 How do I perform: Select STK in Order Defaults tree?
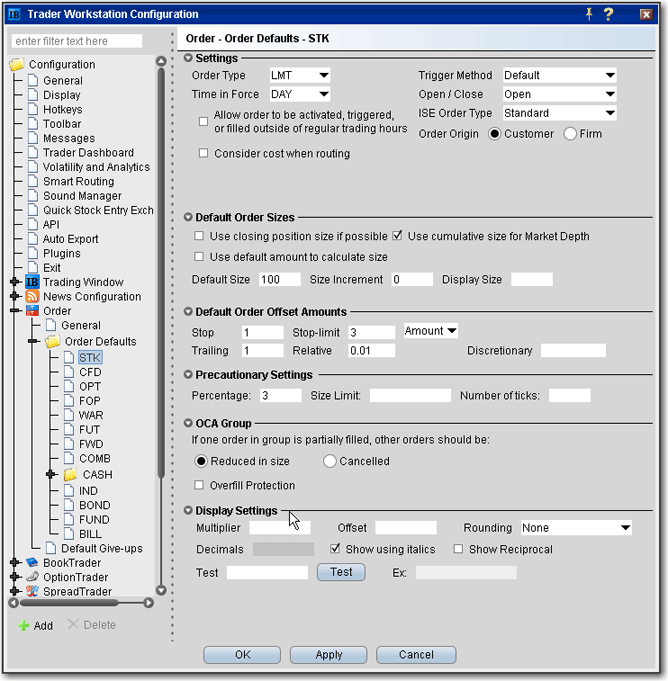(90, 357)
